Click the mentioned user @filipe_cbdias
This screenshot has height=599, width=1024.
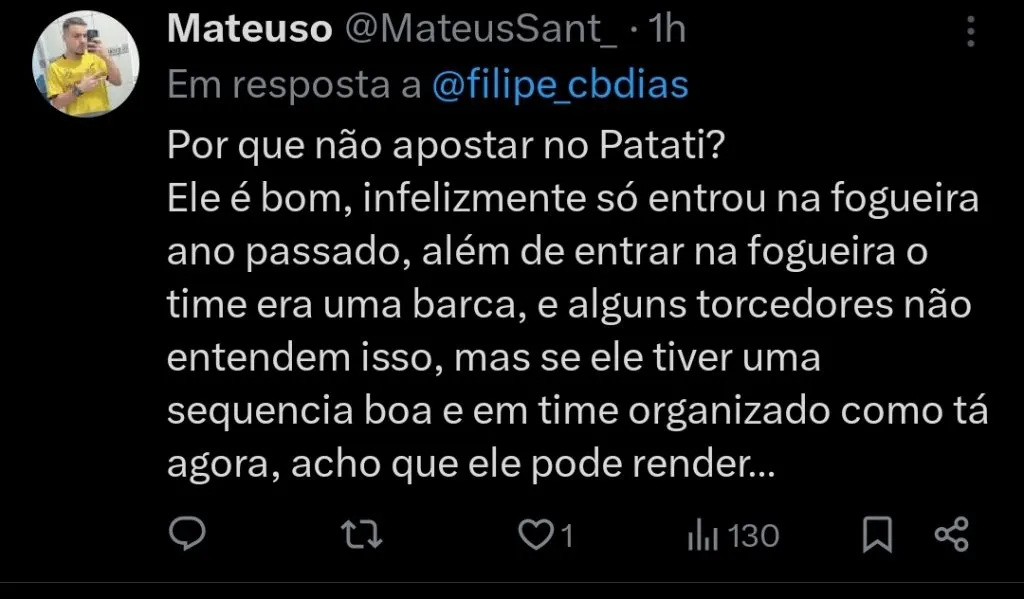pyautogui.click(x=562, y=86)
